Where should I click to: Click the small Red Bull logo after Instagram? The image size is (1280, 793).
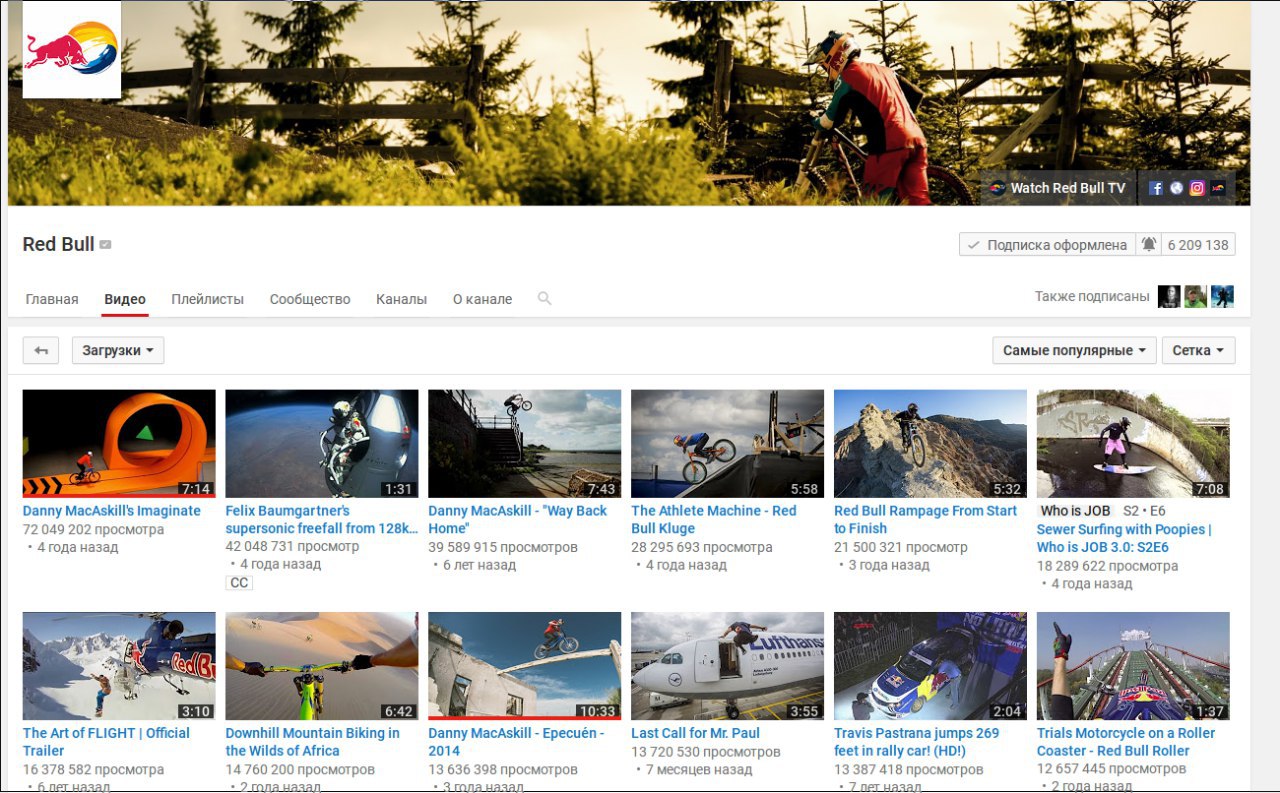click(x=1218, y=188)
